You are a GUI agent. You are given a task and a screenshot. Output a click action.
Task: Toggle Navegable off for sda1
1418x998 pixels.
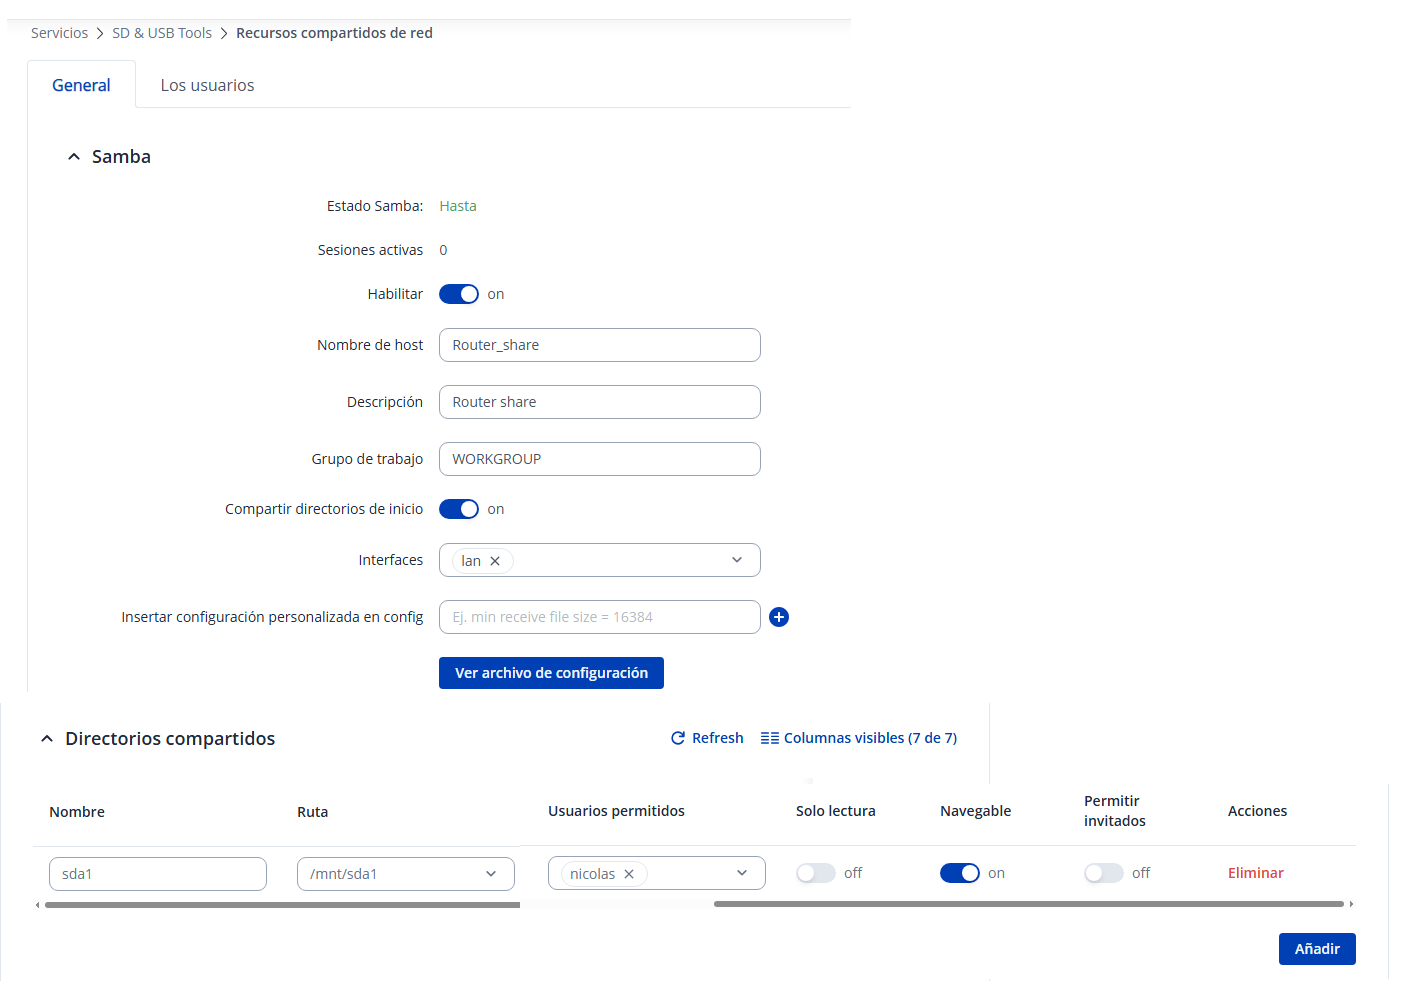pyautogui.click(x=959, y=873)
